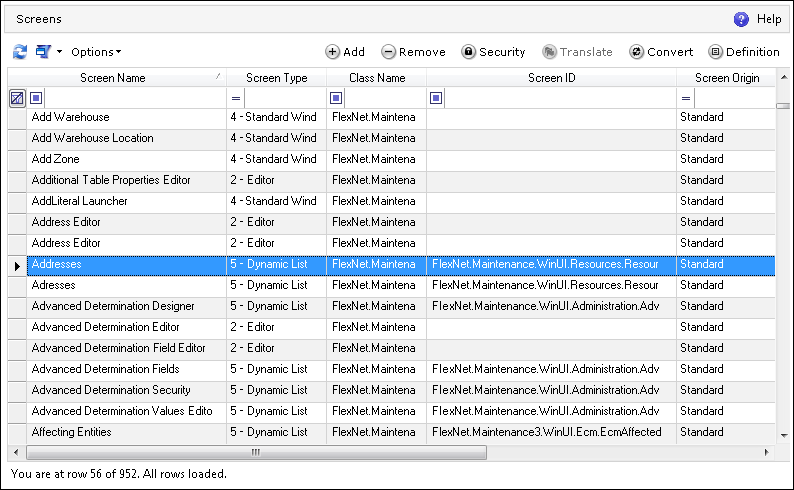Click the row selector for Add Warehouse
The width and height of the screenshot is (794, 490).
tap(17, 118)
